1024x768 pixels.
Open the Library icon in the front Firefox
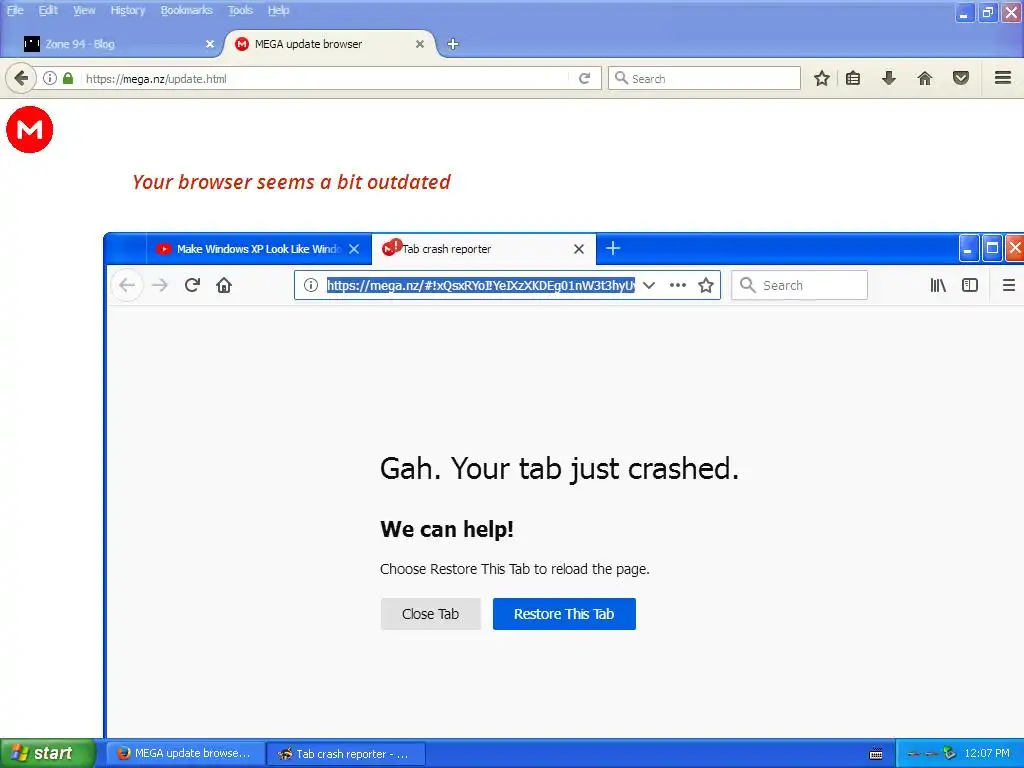pos(938,285)
